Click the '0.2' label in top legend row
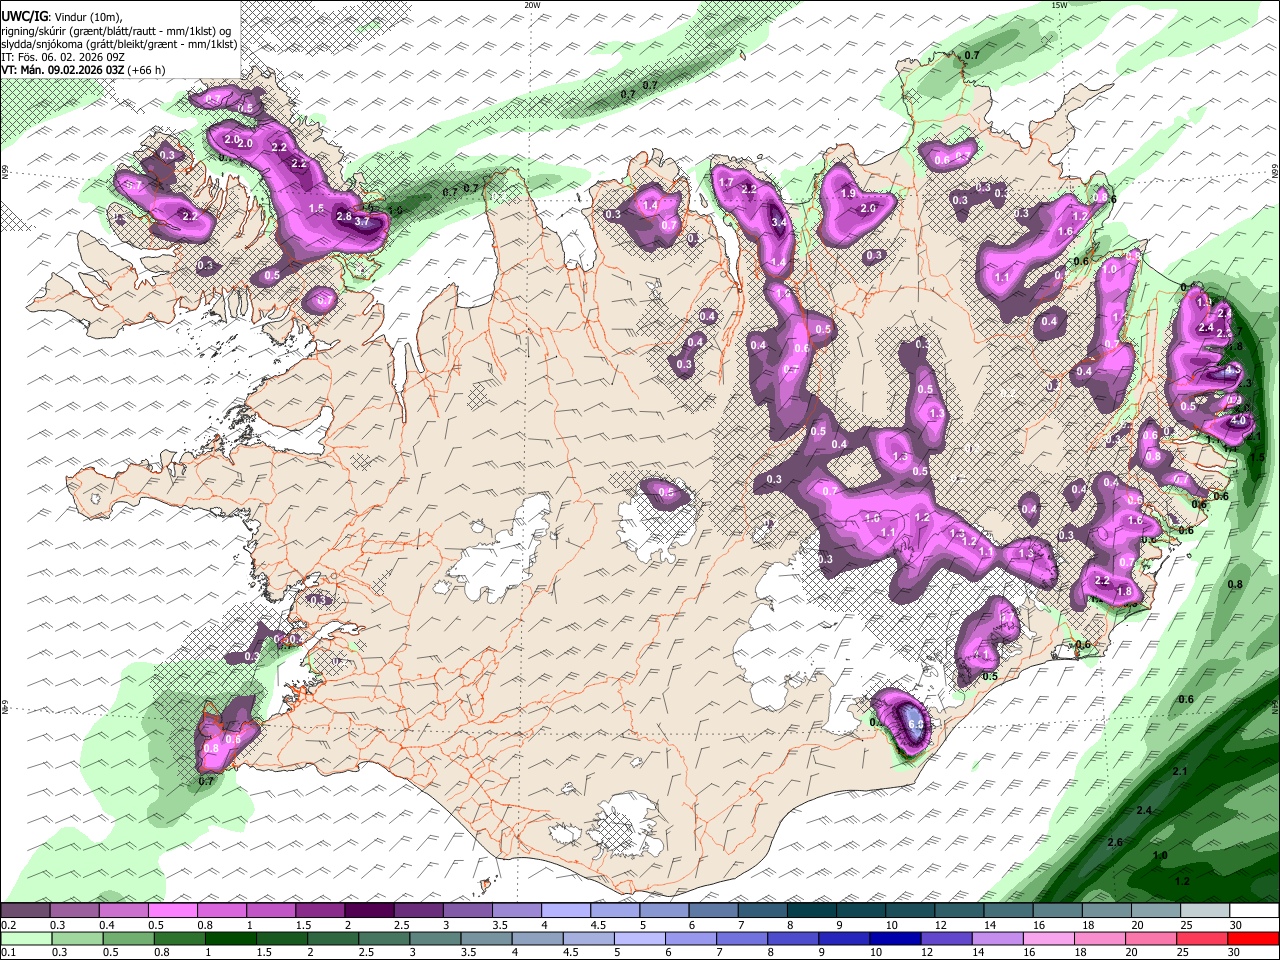Viewport: 1280px width, 960px height. tap(8, 925)
